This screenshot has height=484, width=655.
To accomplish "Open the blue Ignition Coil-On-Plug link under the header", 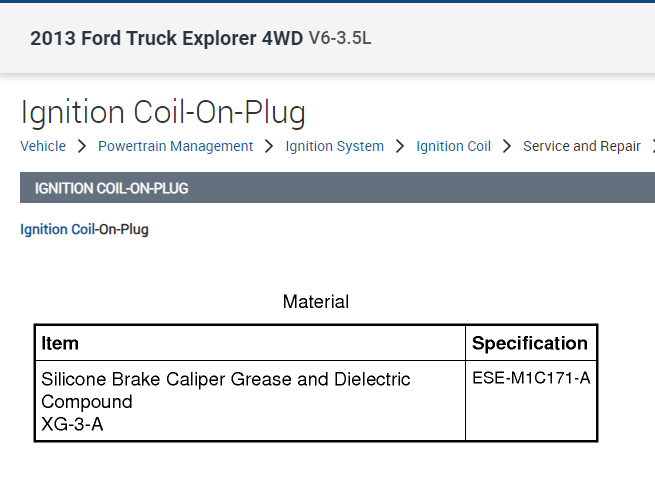I will click(x=84, y=229).
